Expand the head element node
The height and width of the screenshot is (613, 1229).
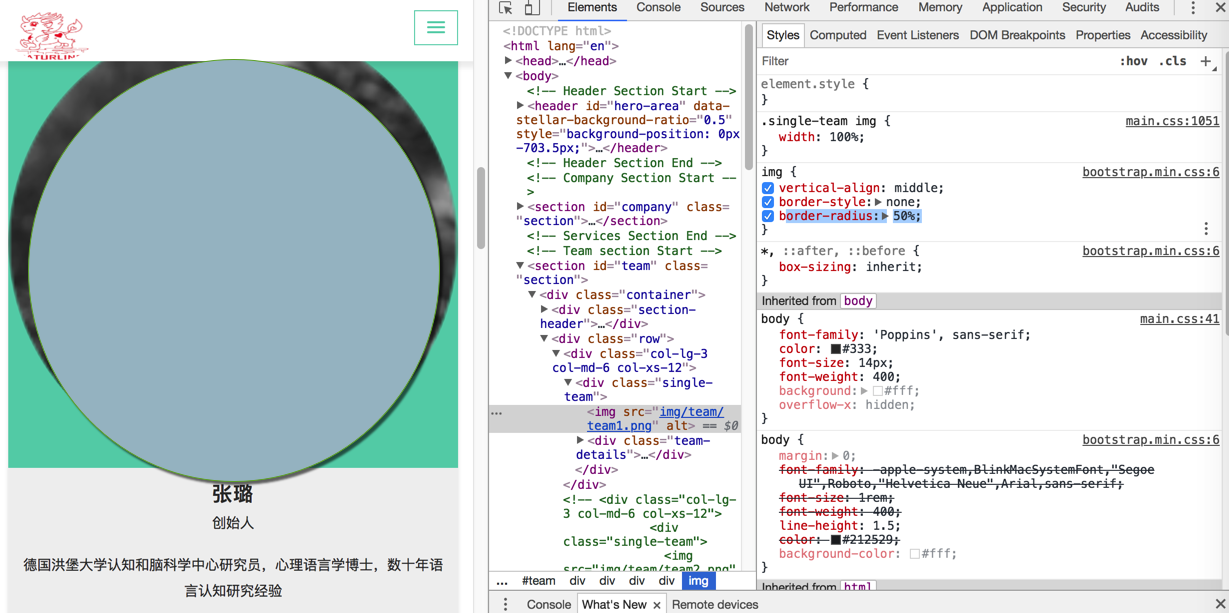click(x=509, y=61)
